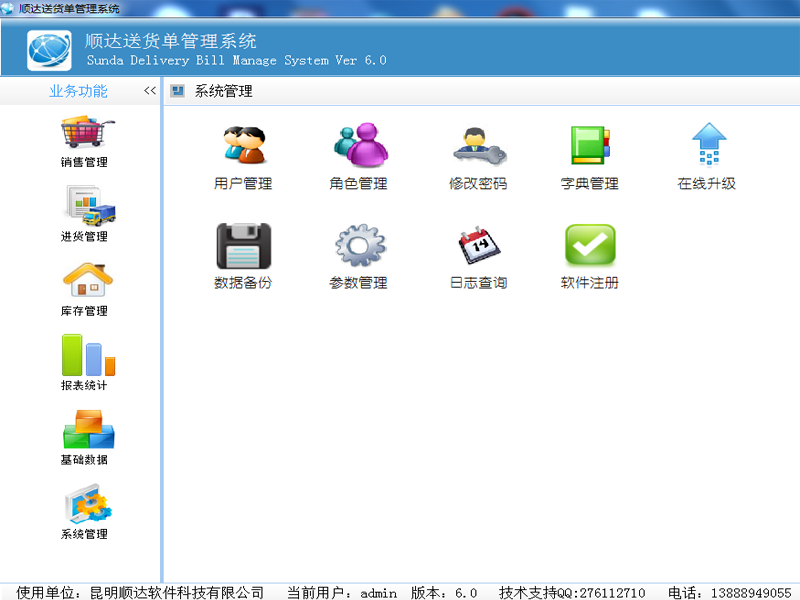The image size is (800, 600).
Task: Open 日志查询 calendar log query icon
Action: tap(478, 246)
